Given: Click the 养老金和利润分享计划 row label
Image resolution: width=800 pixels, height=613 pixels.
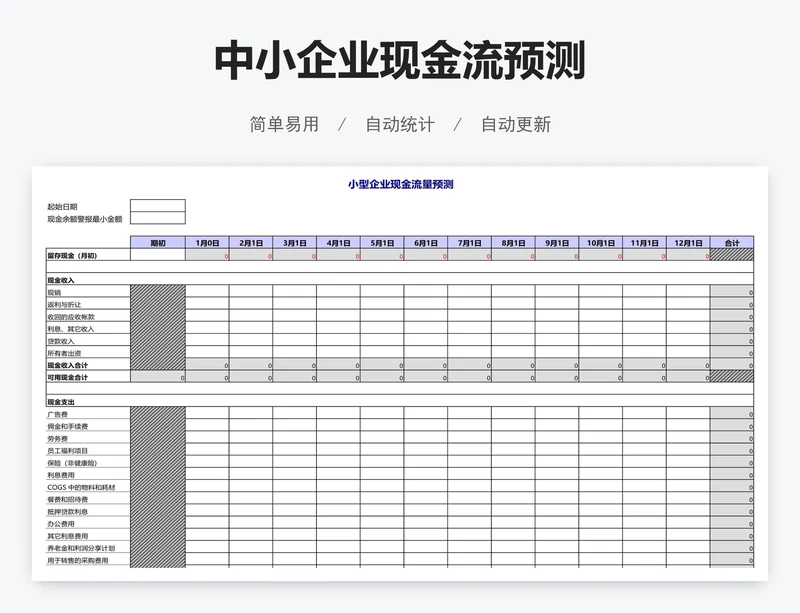Looking at the screenshot, I should [81, 548].
